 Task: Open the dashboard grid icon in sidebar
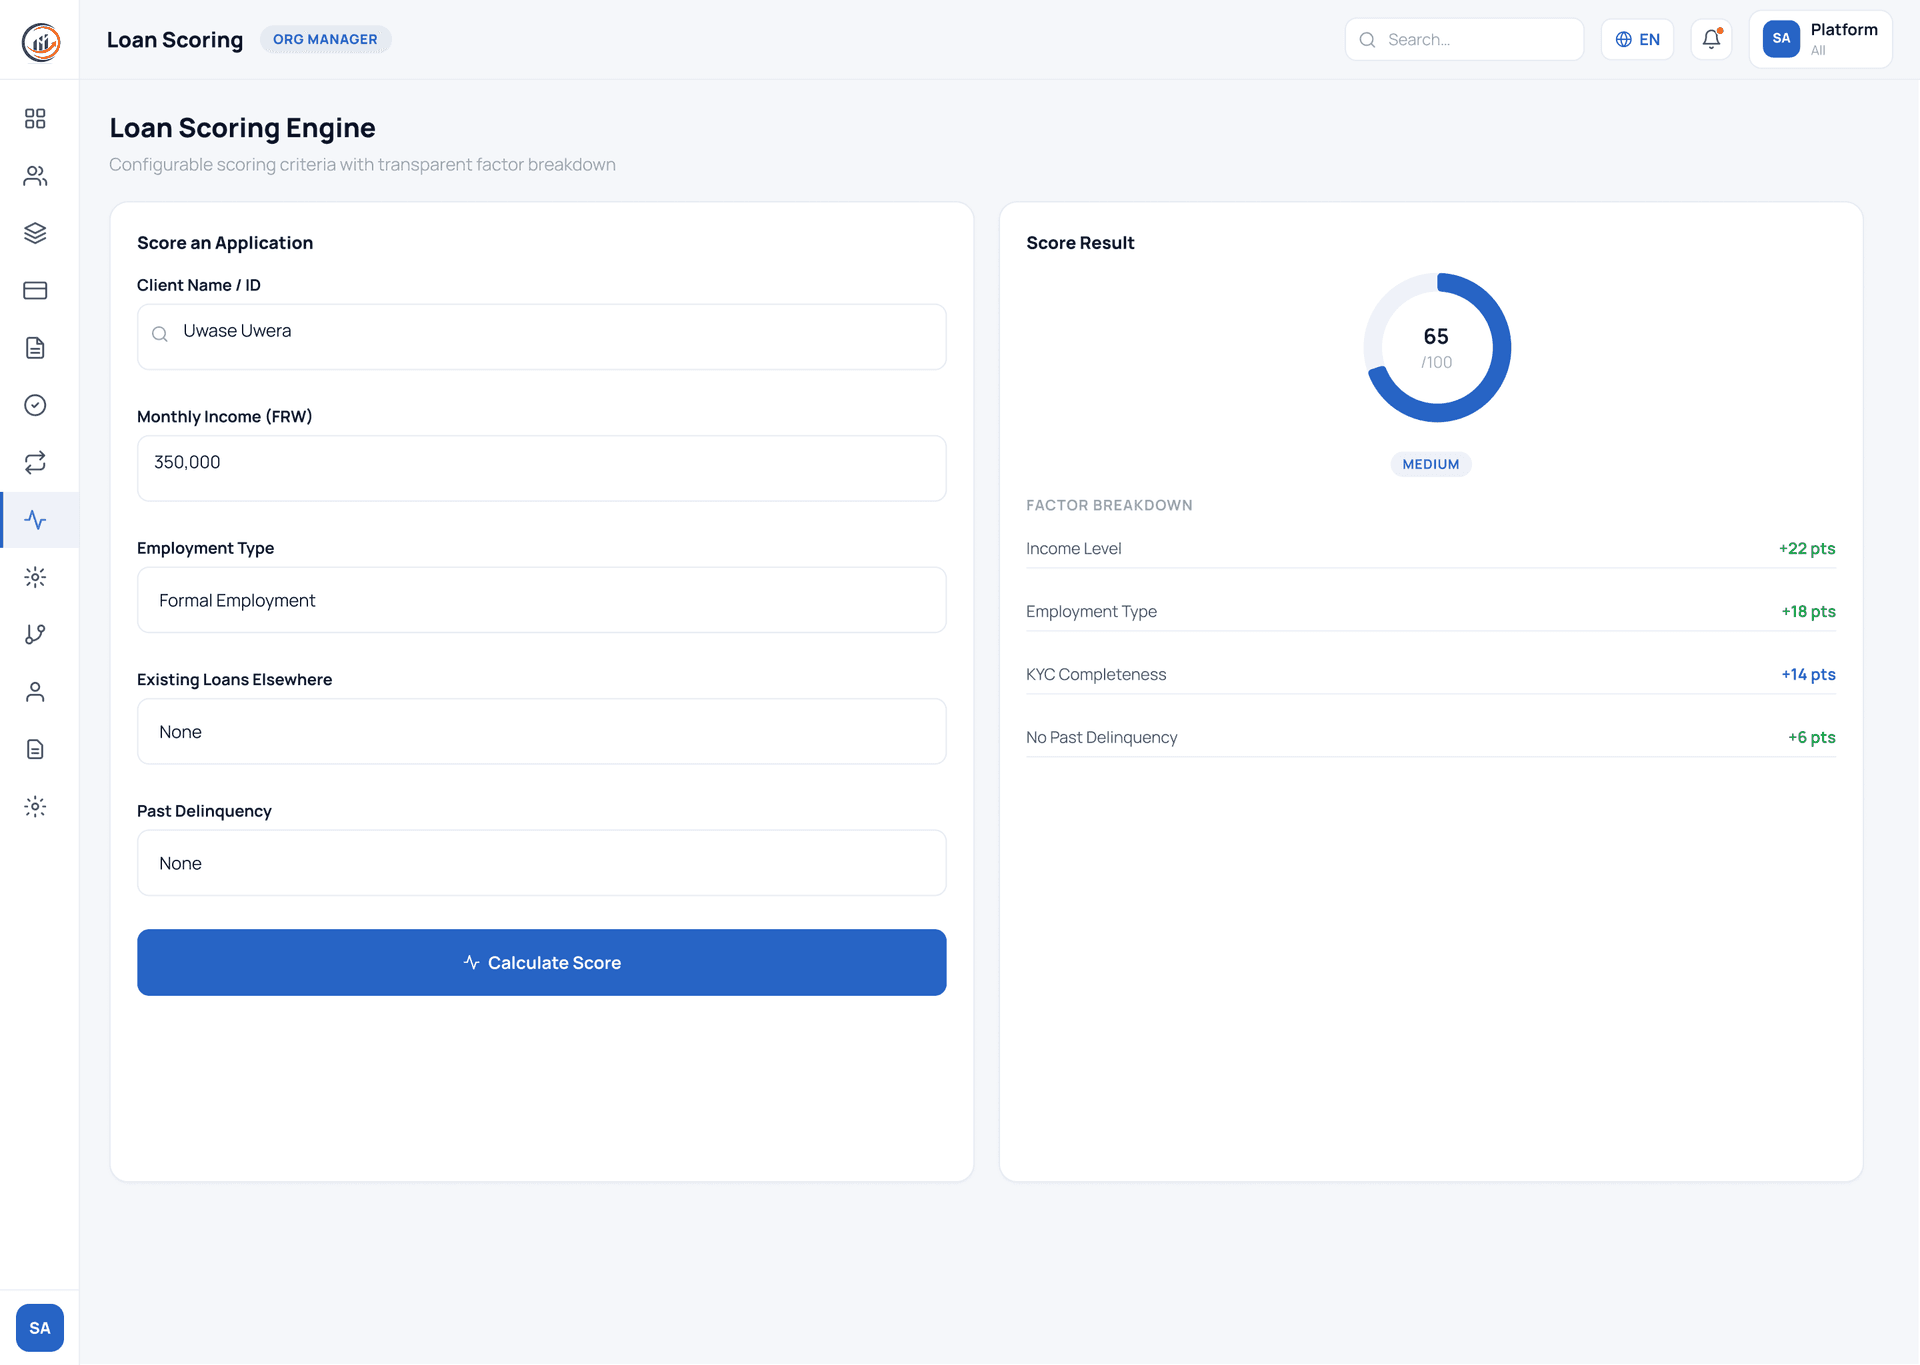[35, 118]
